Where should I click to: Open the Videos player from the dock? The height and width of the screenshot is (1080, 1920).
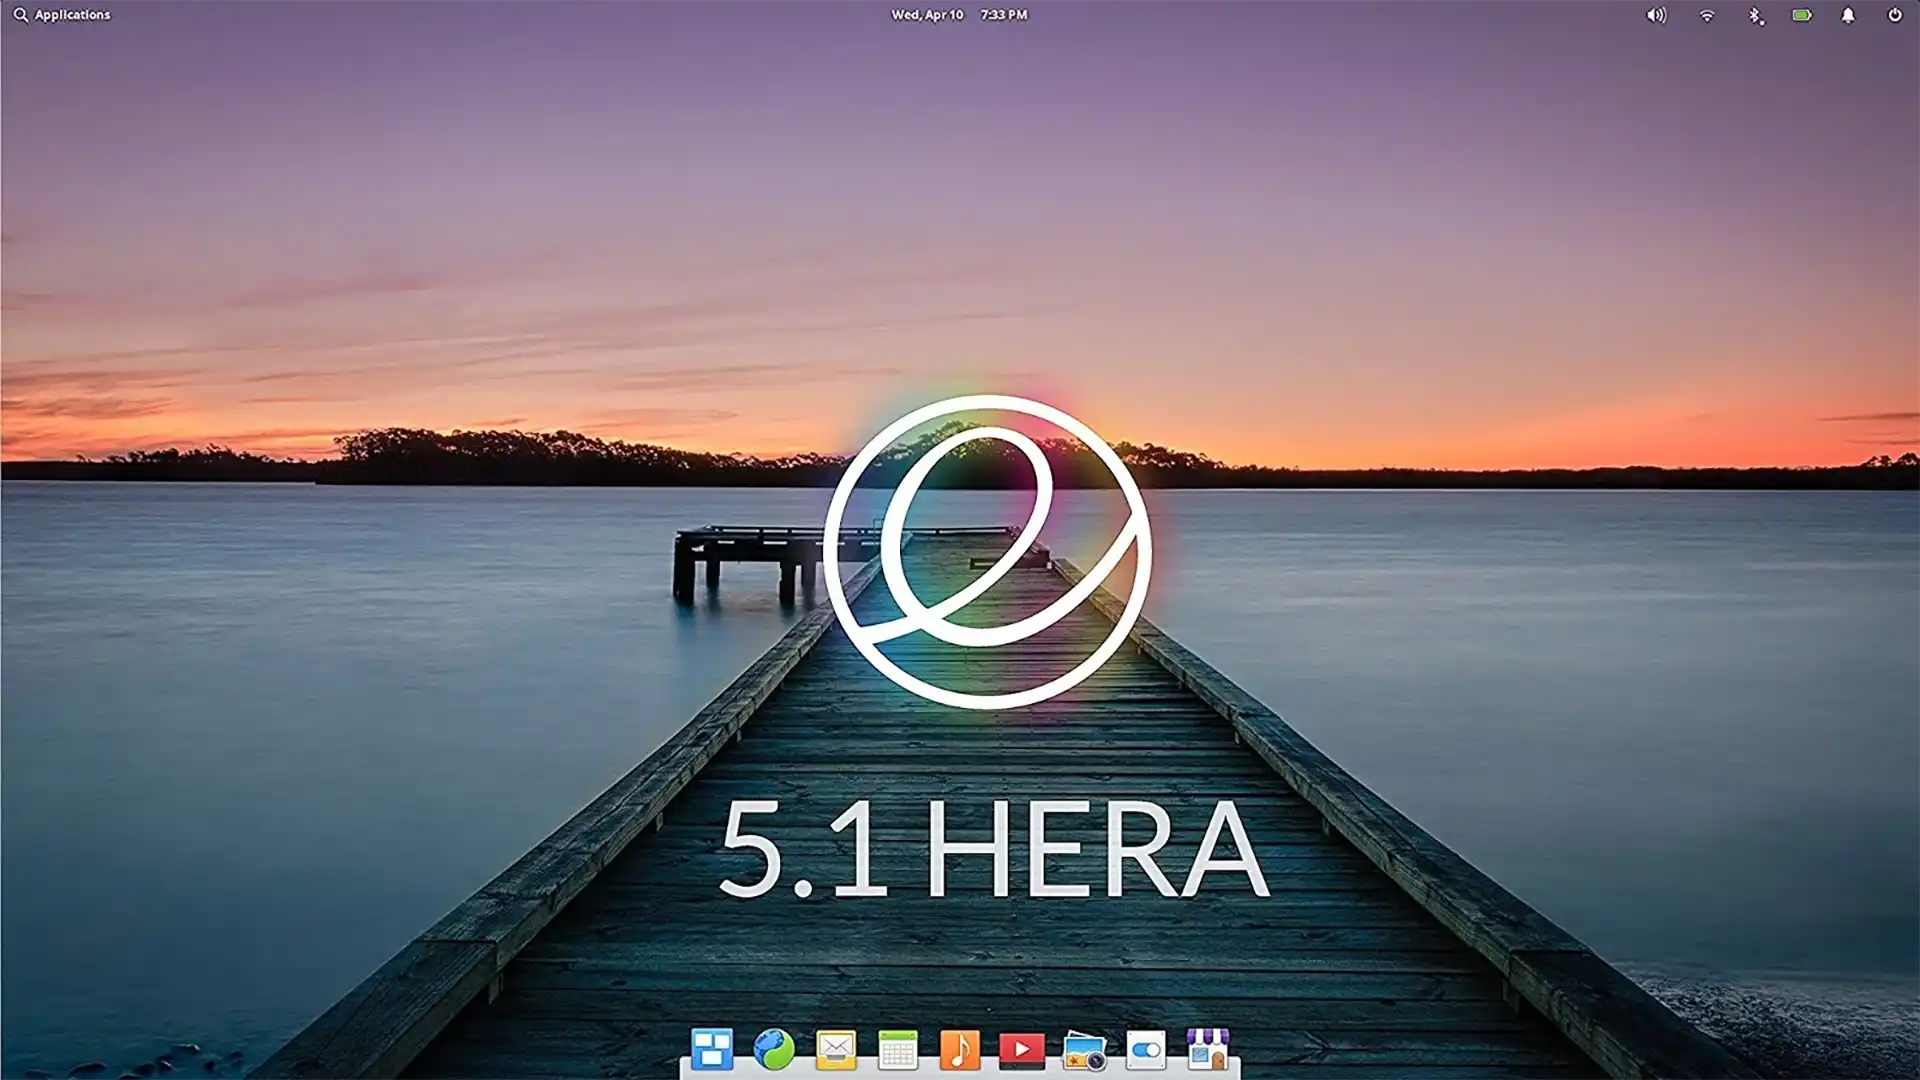click(1022, 1048)
